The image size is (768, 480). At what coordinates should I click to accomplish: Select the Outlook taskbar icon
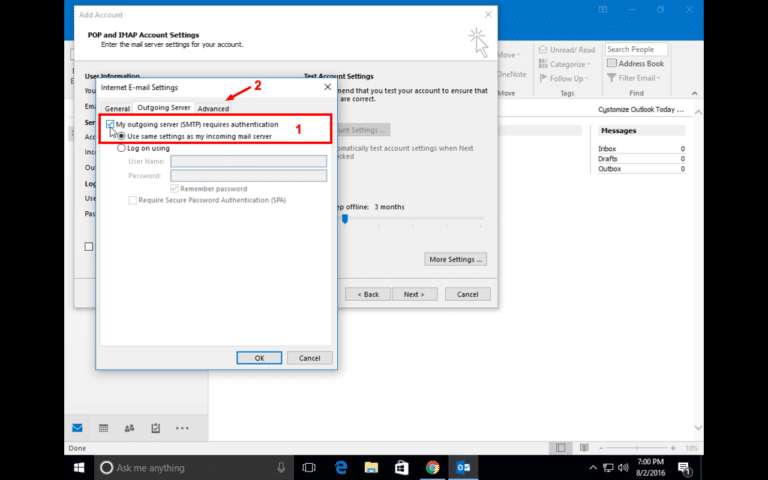point(463,468)
